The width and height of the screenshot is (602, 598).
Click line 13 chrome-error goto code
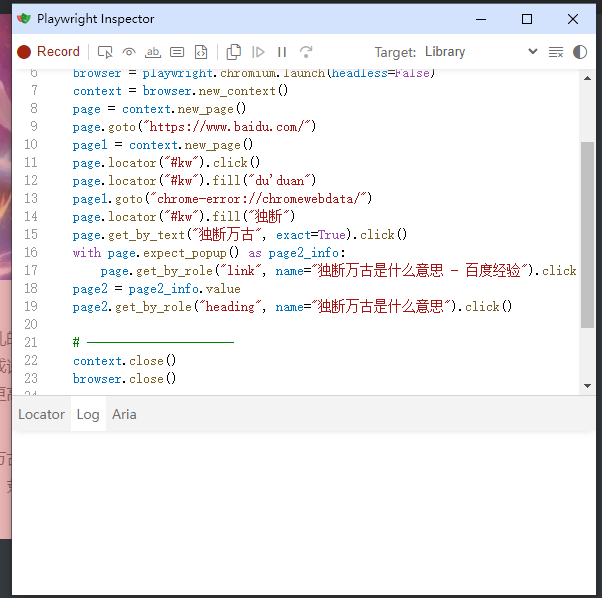click(222, 199)
